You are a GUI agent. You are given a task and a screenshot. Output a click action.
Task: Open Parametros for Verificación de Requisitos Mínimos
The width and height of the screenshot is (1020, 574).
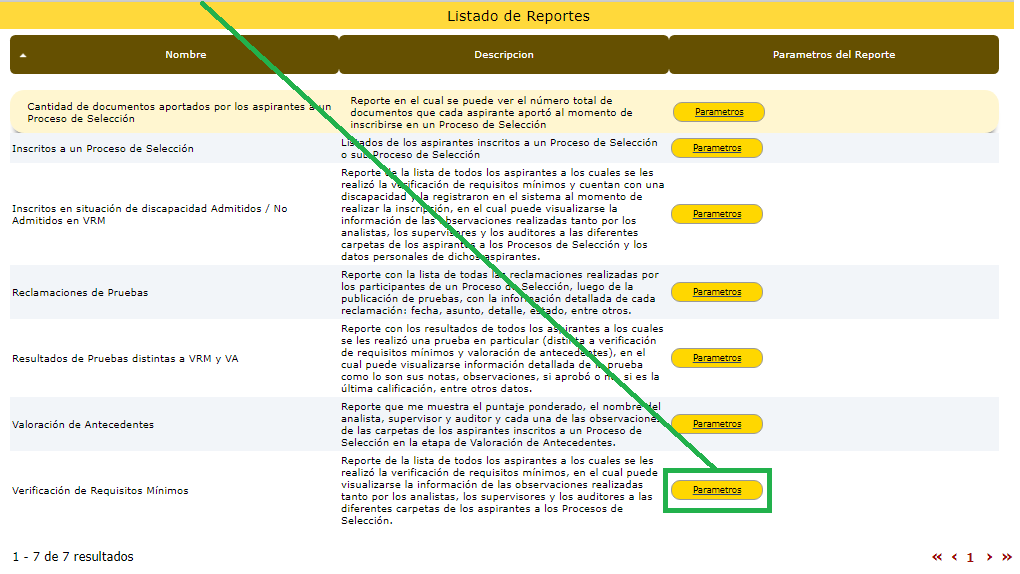pos(717,490)
